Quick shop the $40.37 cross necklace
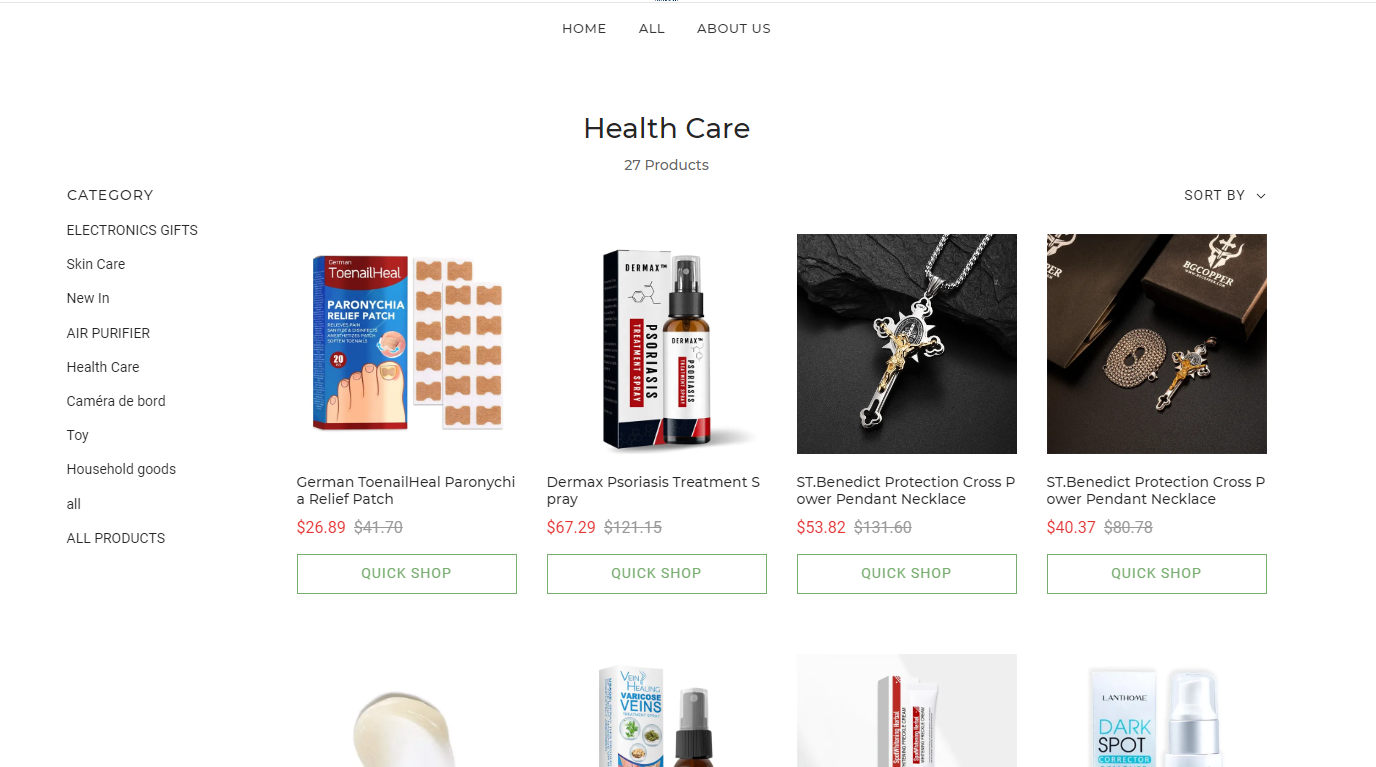The height and width of the screenshot is (767, 1376). point(1157,574)
